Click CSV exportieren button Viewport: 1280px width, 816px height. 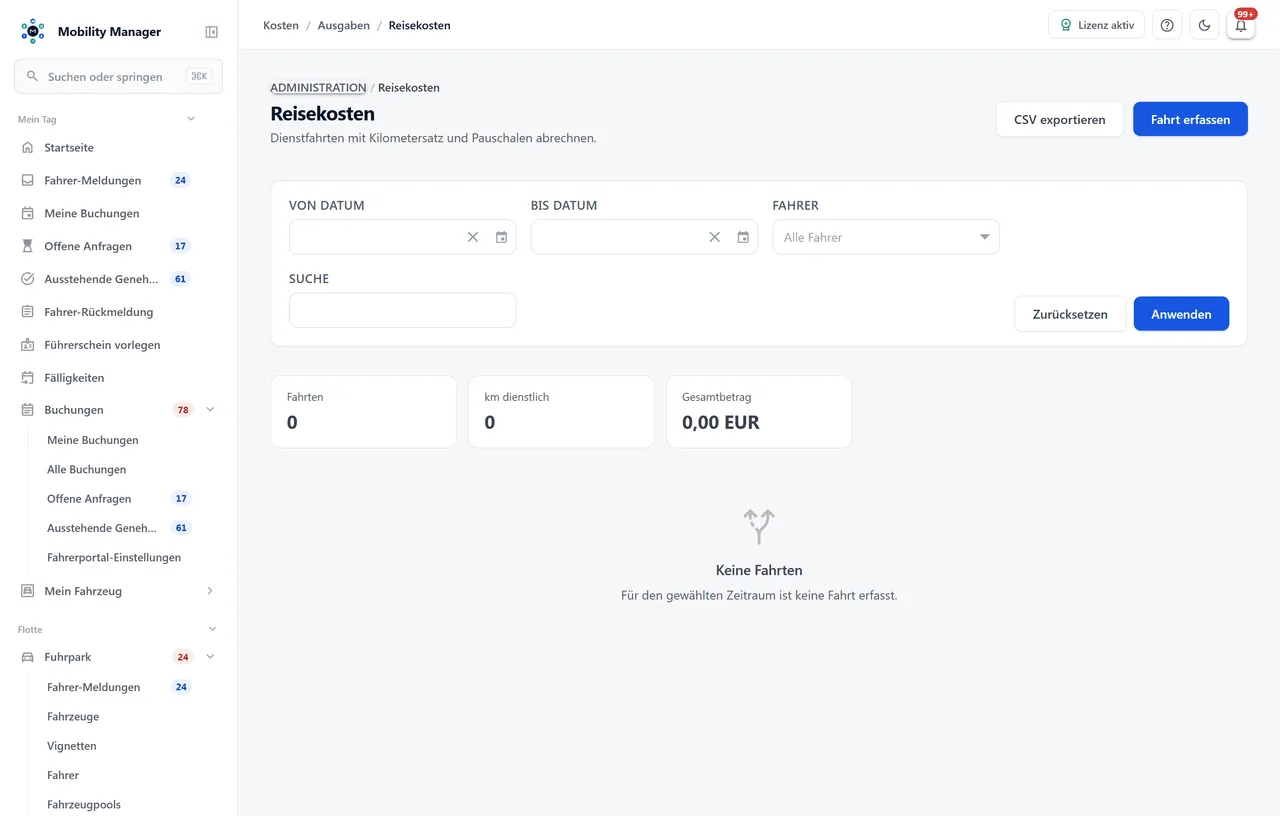point(1060,119)
